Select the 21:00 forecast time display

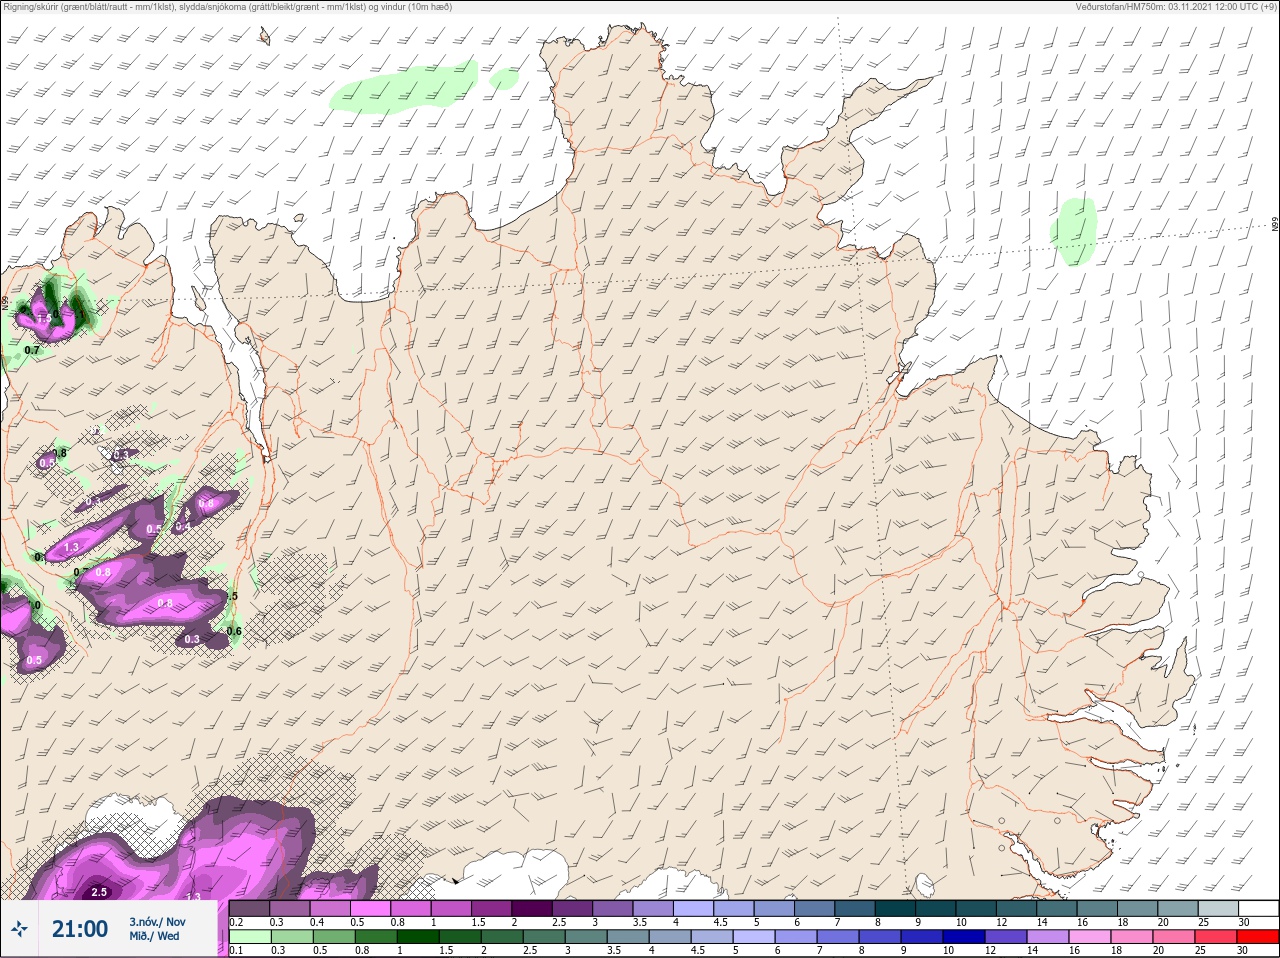80,929
